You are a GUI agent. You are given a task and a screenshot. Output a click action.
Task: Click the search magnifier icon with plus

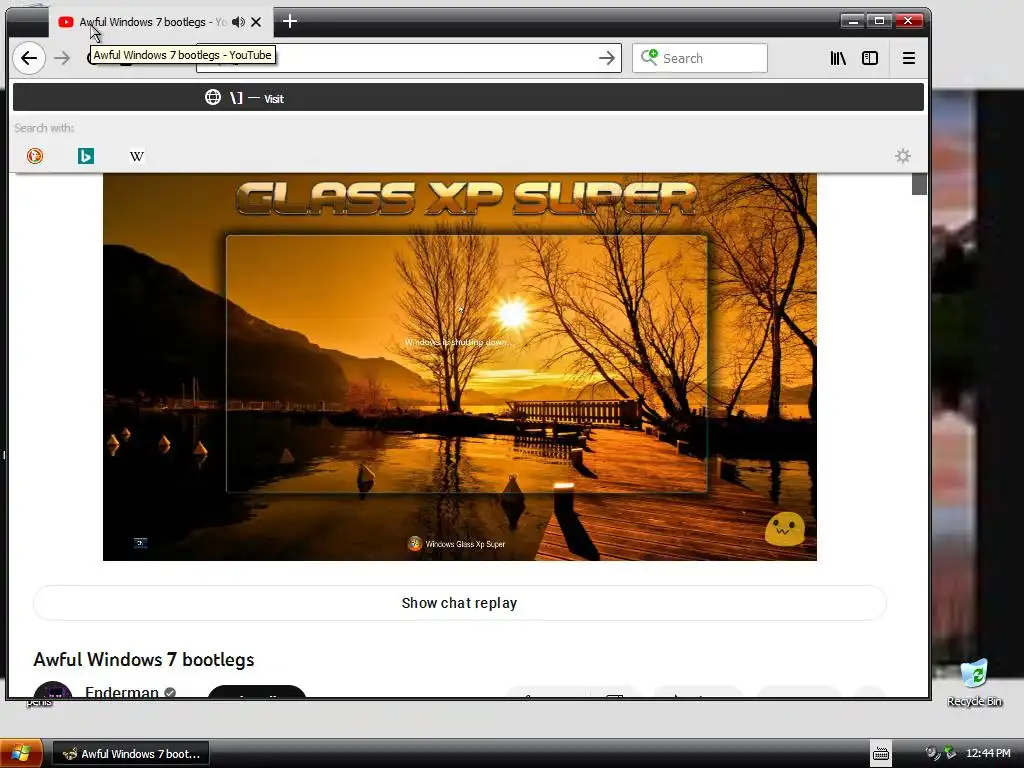click(x=649, y=57)
